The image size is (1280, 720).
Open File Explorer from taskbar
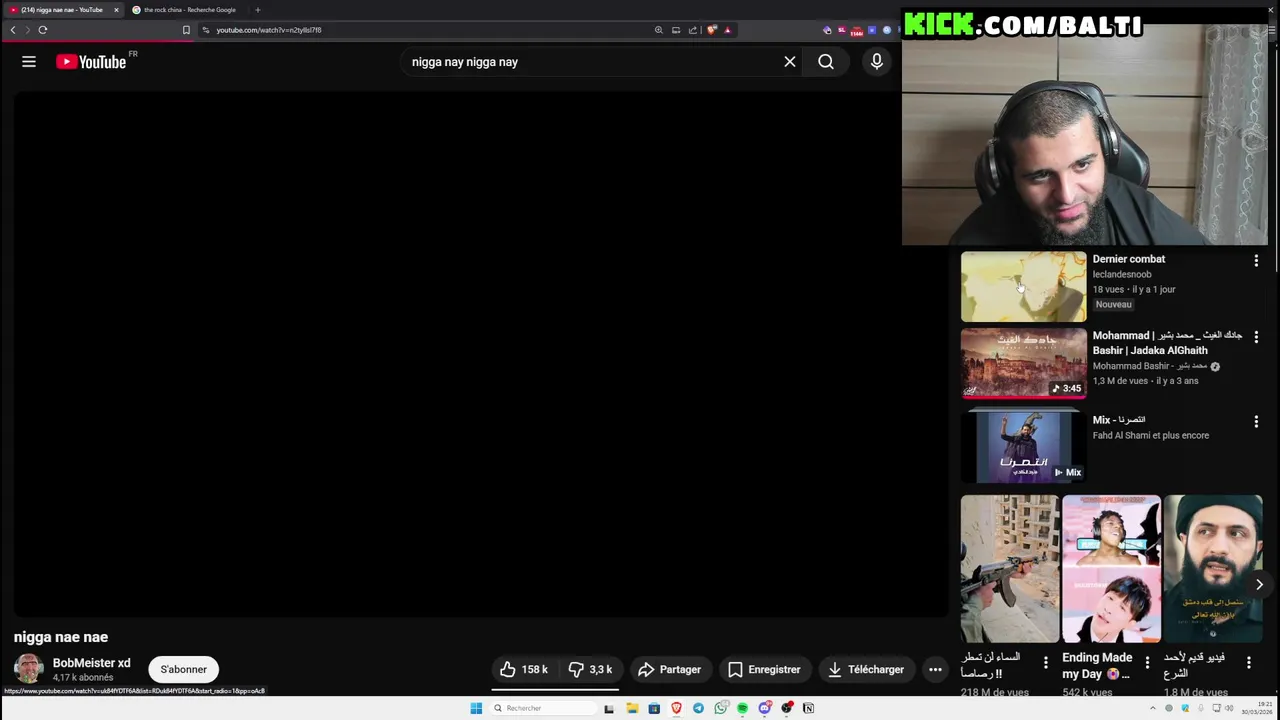[632, 708]
